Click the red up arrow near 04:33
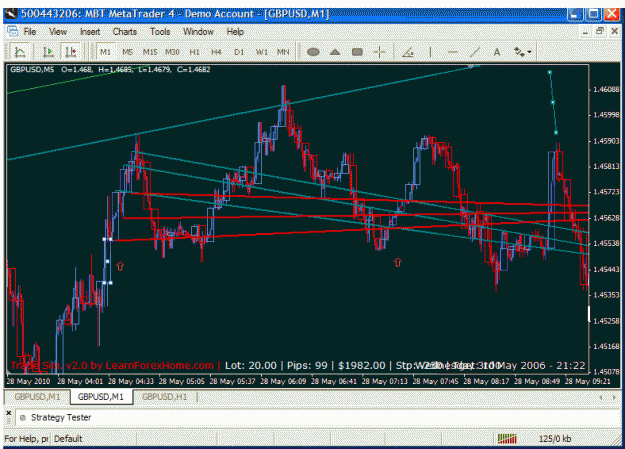The height and width of the screenshot is (449, 625). click(x=120, y=266)
